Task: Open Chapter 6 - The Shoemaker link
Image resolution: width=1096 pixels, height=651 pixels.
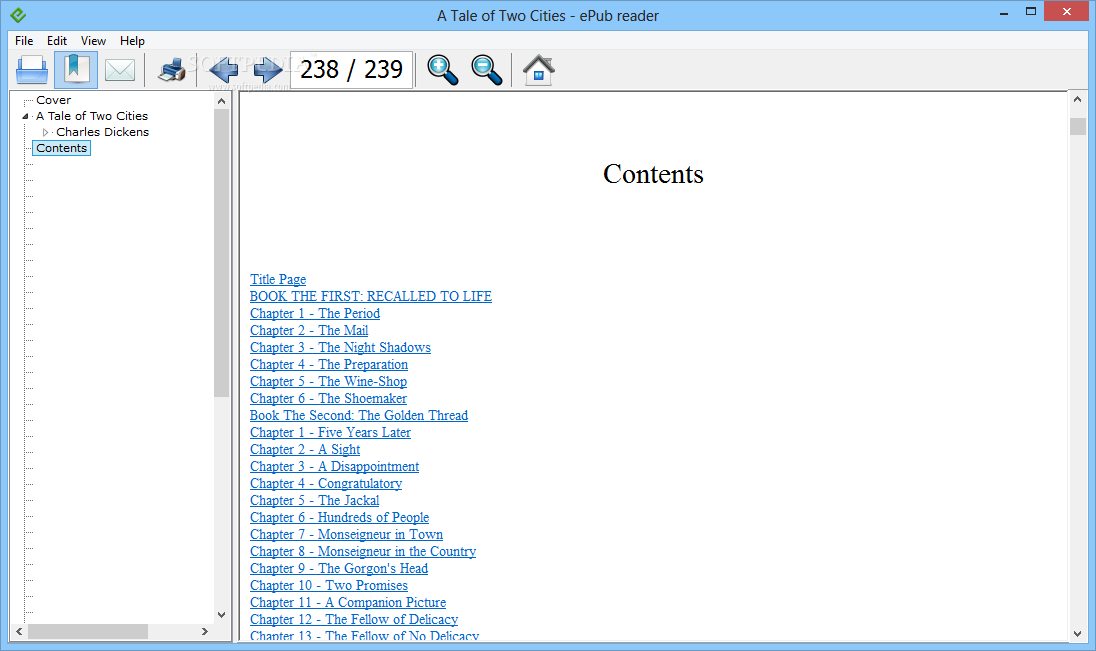Action: pyautogui.click(x=329, y=399)
